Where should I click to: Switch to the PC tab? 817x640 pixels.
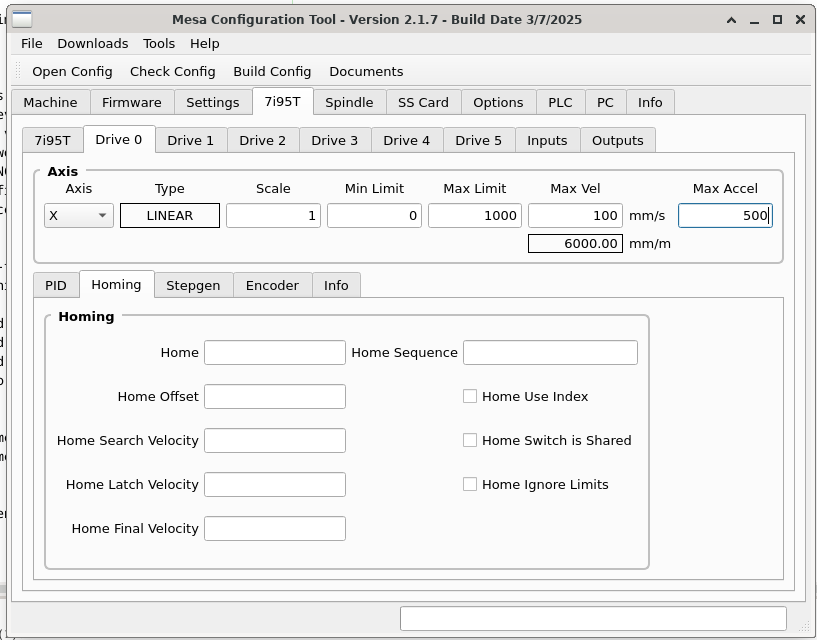point(605,102)
